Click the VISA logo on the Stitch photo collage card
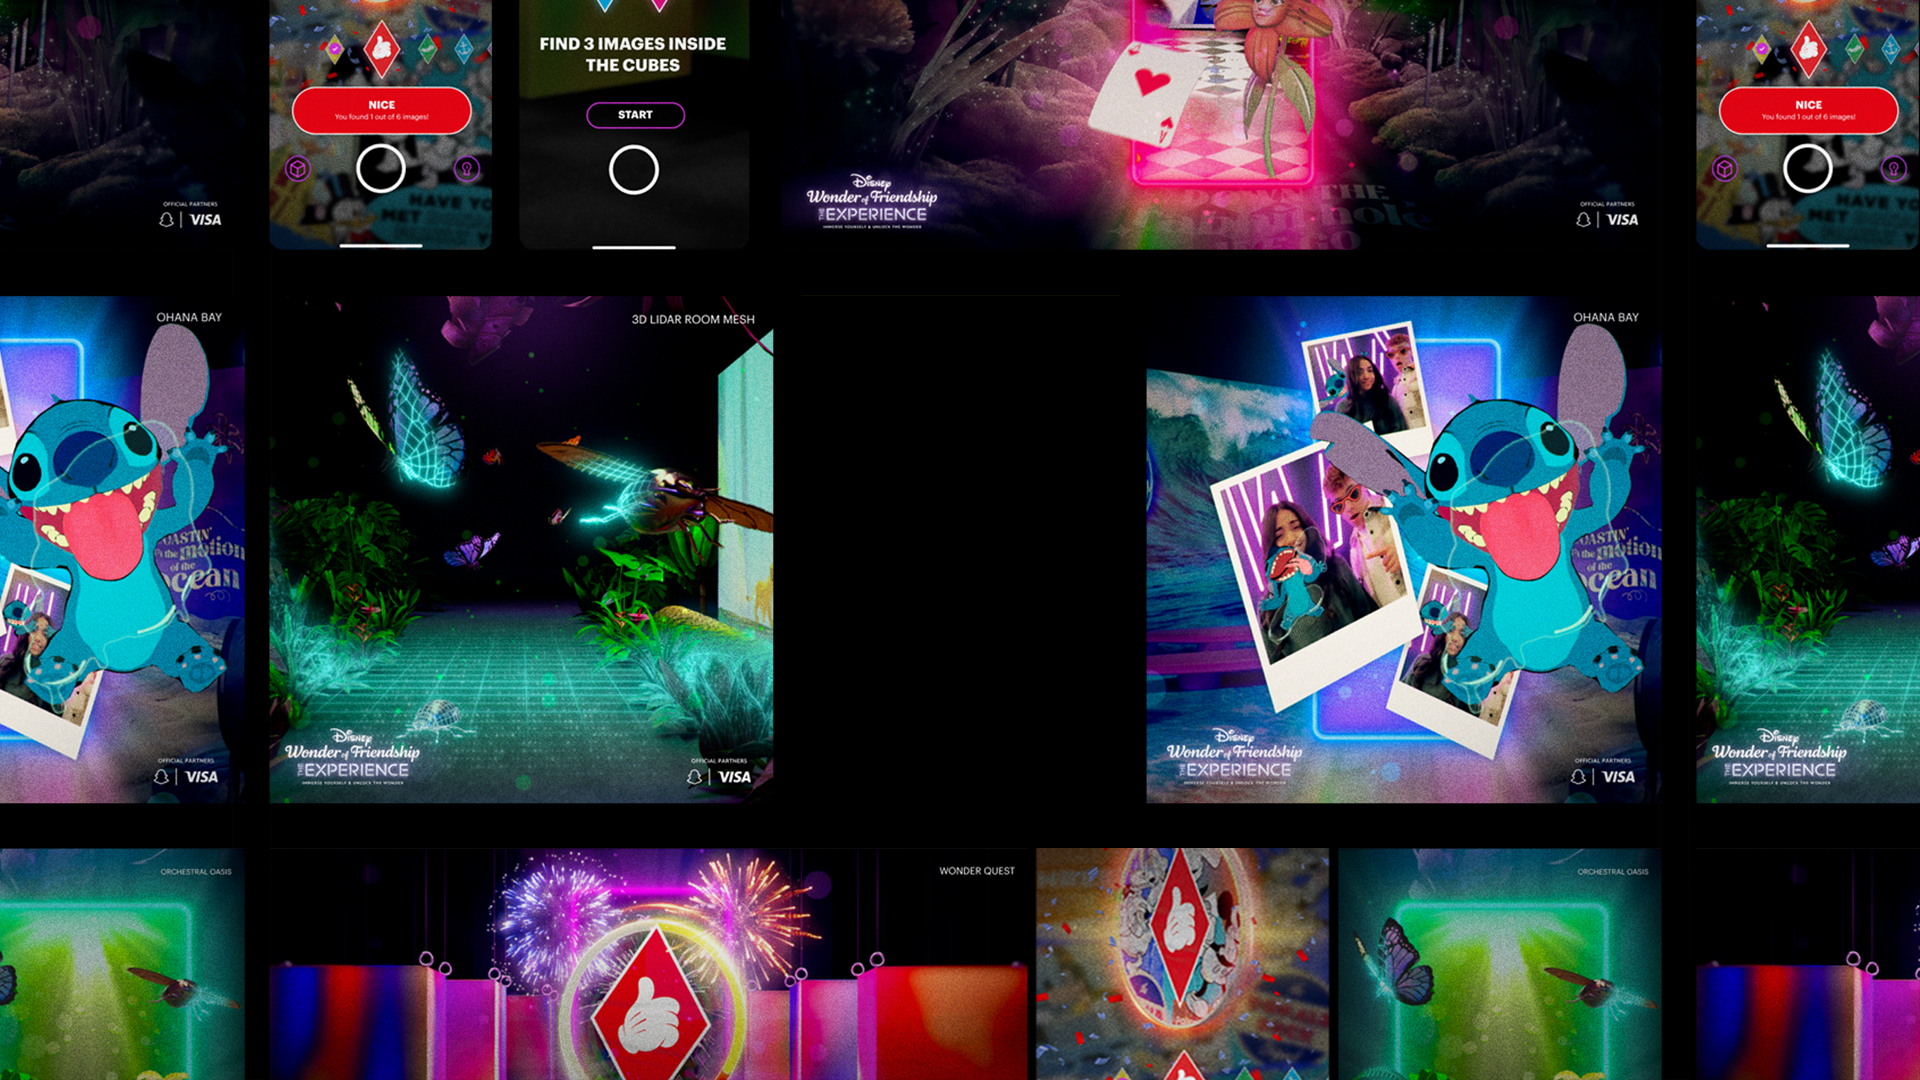This screenshot has height=1080, width=1920. [x=1618, y=777]
